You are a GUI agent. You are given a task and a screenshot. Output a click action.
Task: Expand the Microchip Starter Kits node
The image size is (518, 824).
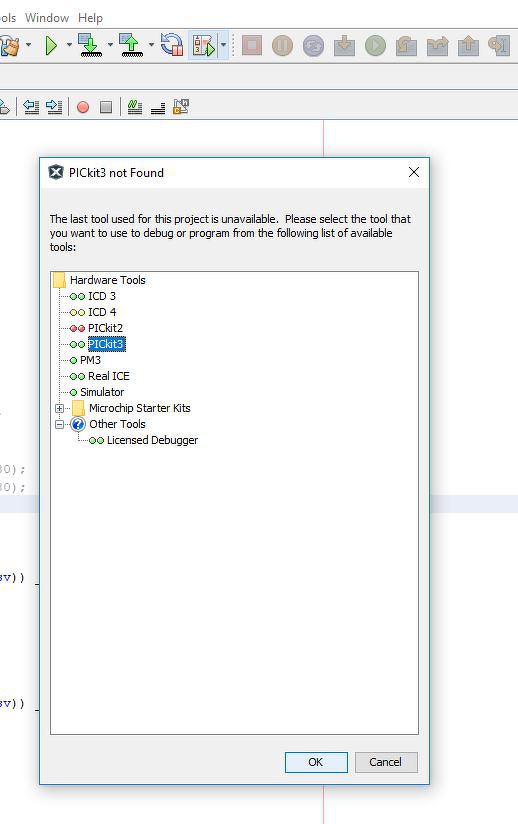click(x=59, y=408)
